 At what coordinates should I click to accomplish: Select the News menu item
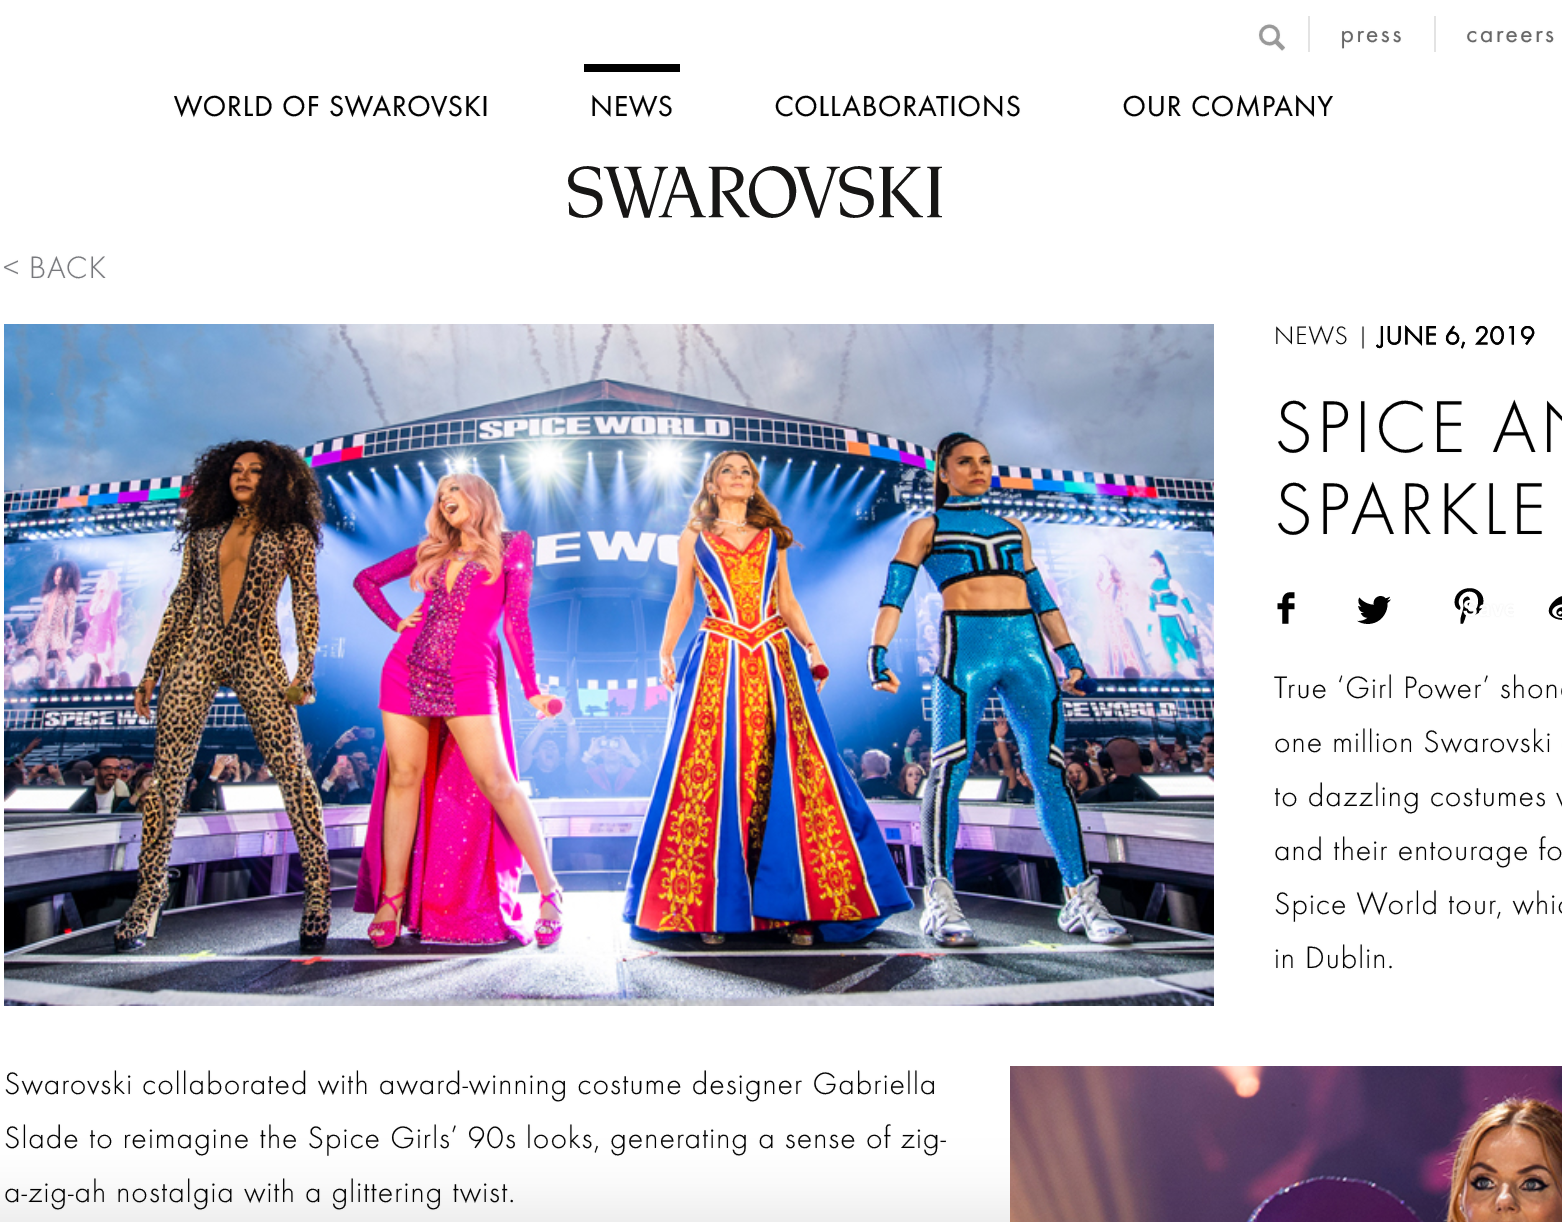click(631, 106)
